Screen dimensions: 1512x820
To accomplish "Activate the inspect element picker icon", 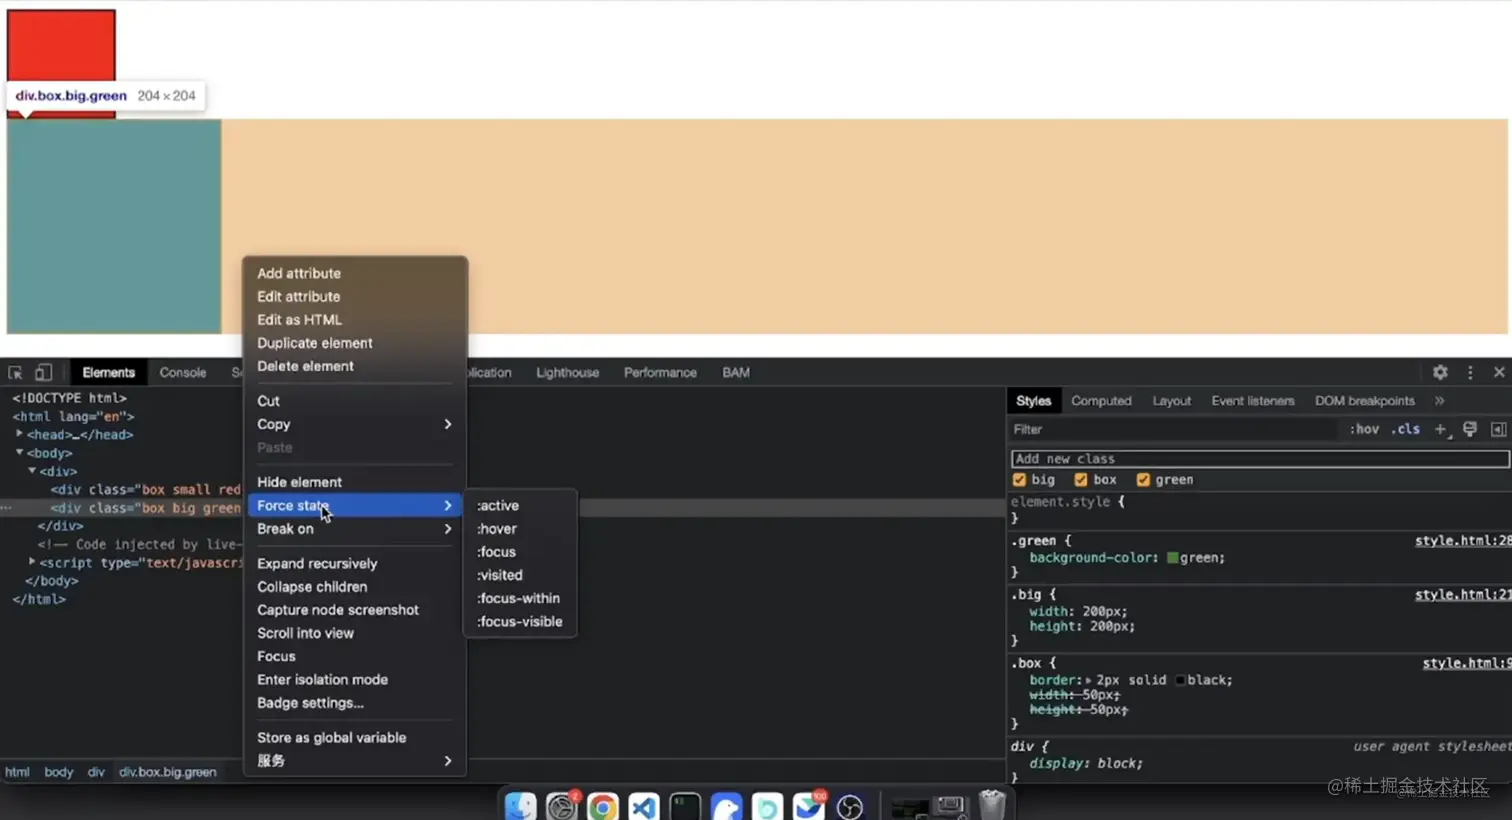I will [x=15, y=372].
